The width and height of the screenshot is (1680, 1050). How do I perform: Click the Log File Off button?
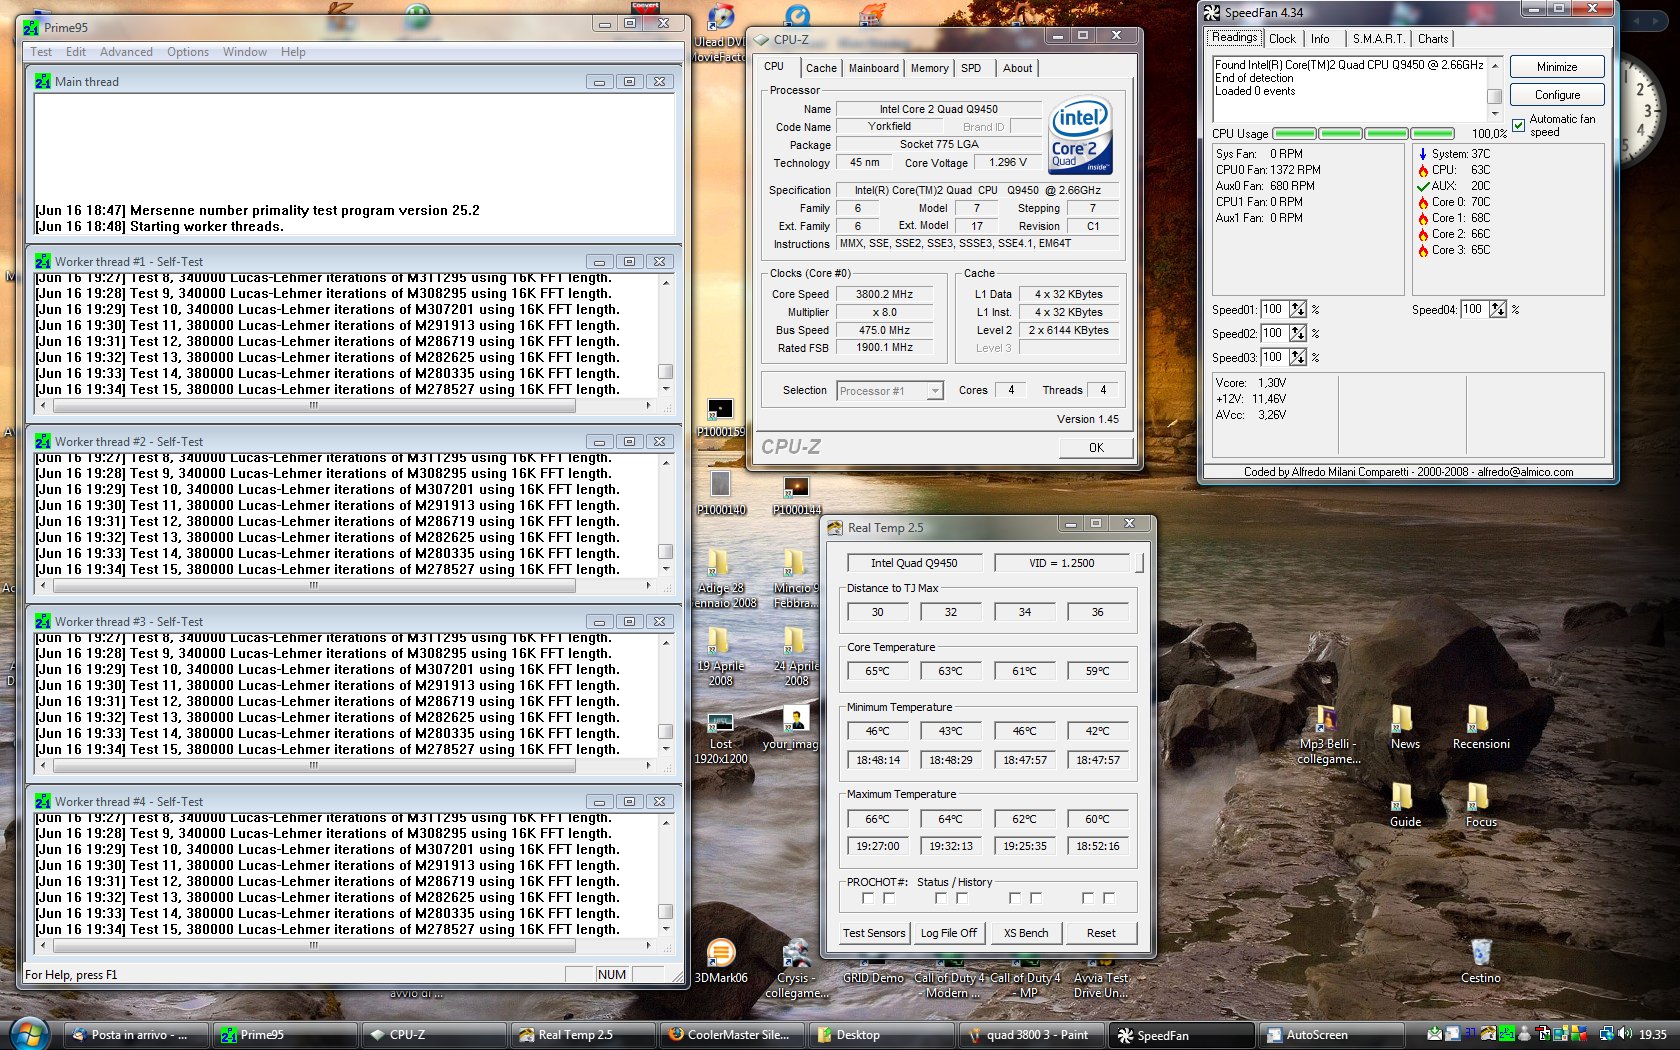pyautogui.click(x=948, y=933)
